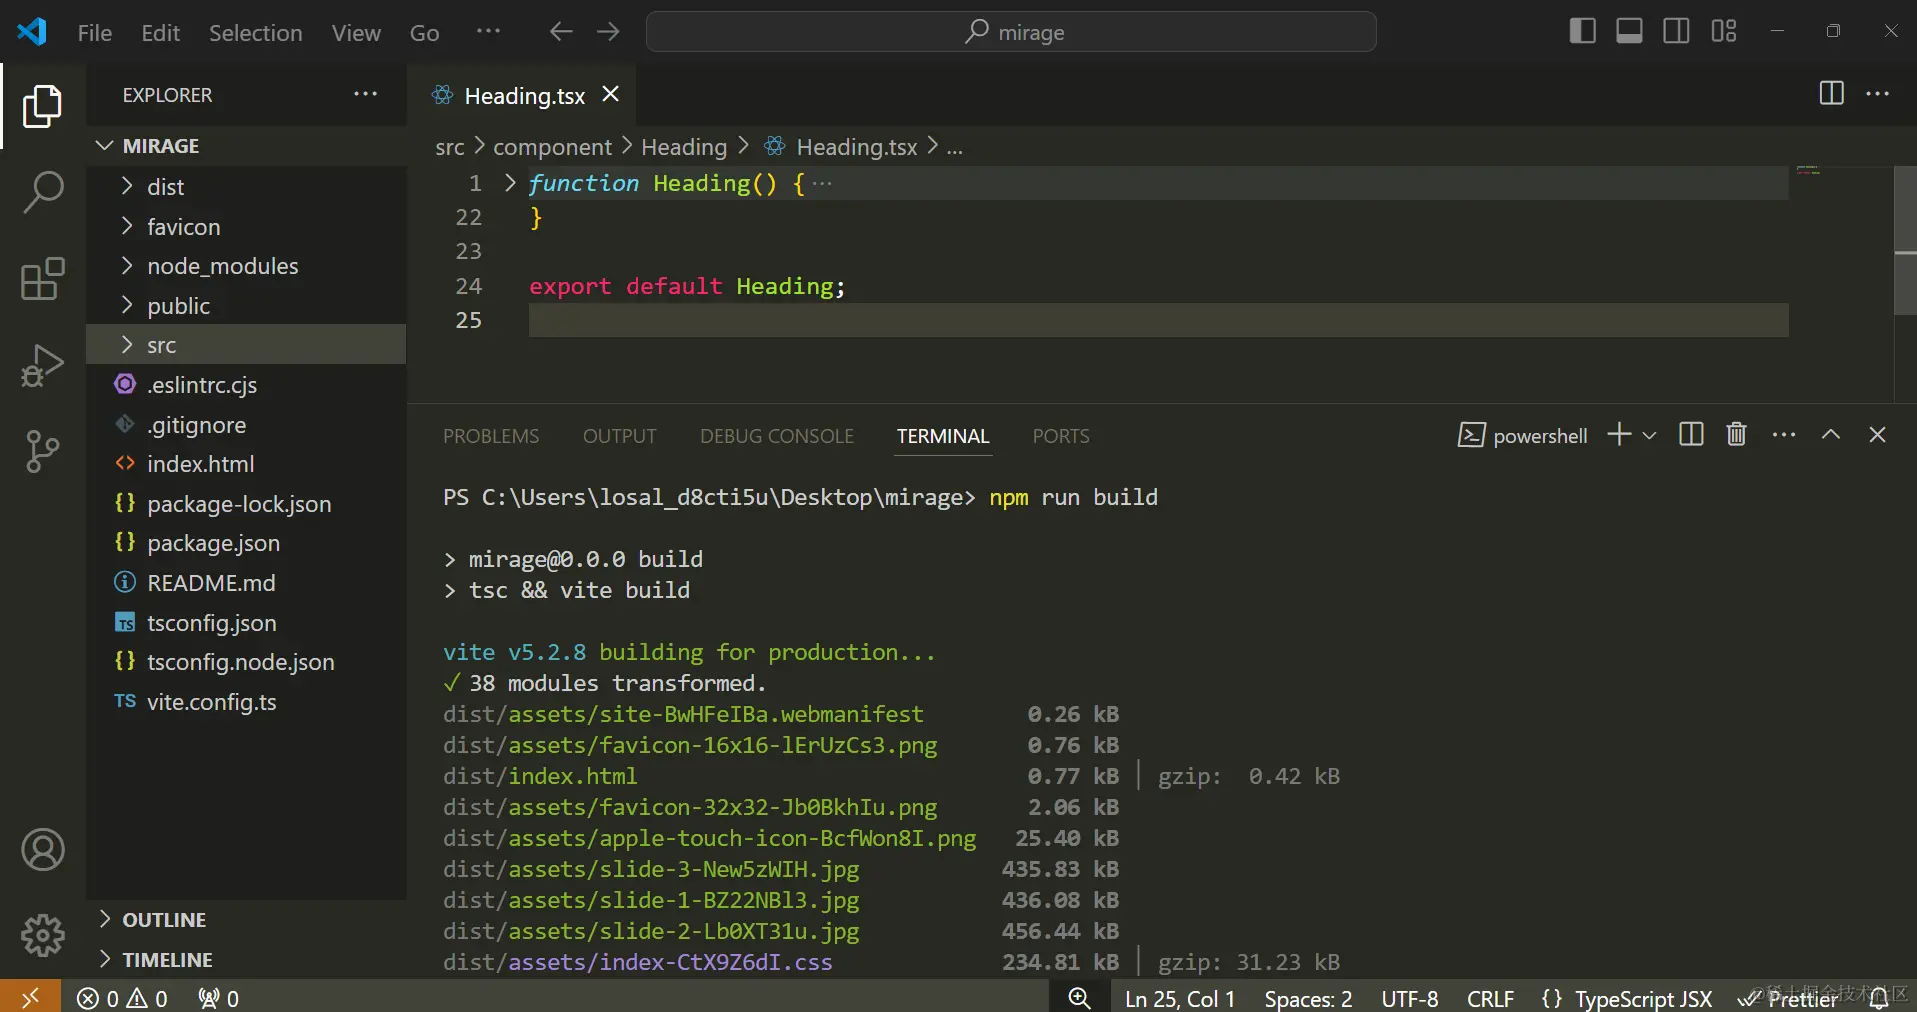The width and height of the screenshot is (1917, 1012).
Task: Switch to the PROBLEMS tab
Action: tap(490, 436)
